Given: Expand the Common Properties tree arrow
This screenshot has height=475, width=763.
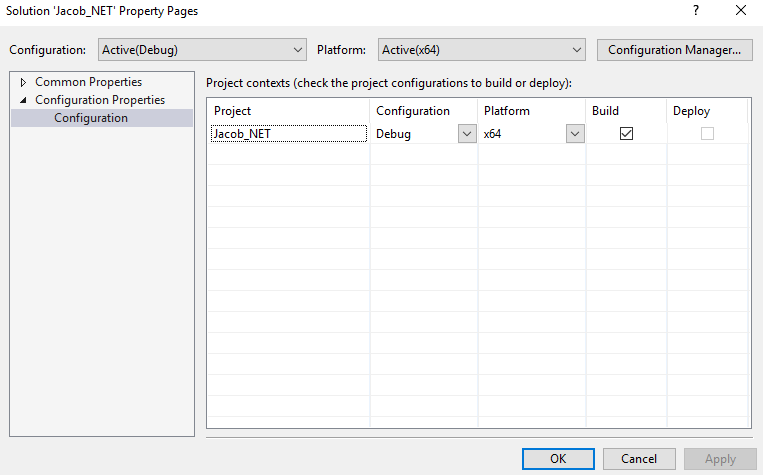Looking at the screenshot, I should click(23, 82).
